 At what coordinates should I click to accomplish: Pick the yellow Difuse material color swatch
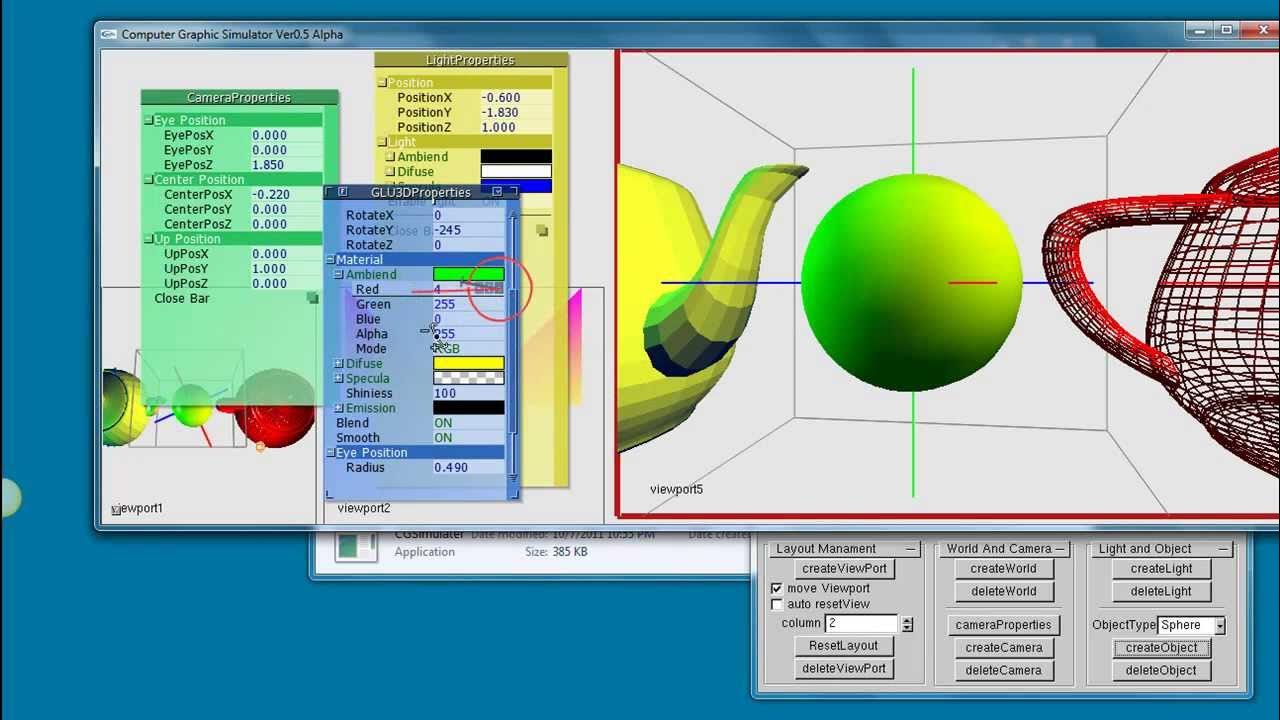(x=468, y=363)
